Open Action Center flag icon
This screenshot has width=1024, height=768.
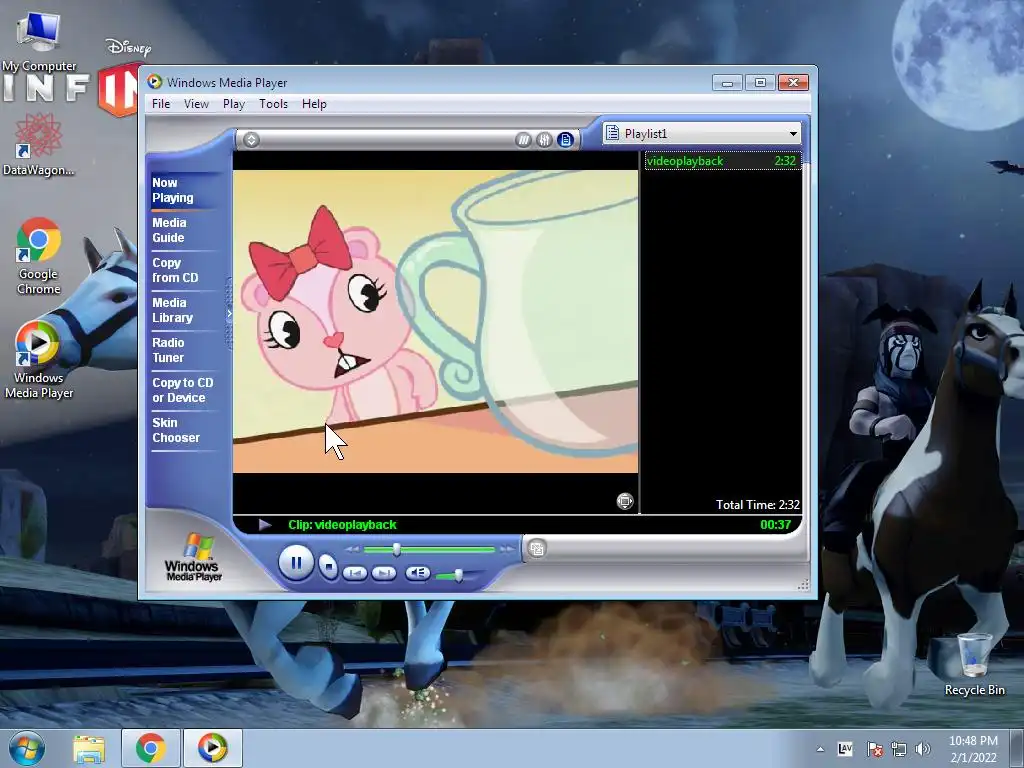pos(874,749)
